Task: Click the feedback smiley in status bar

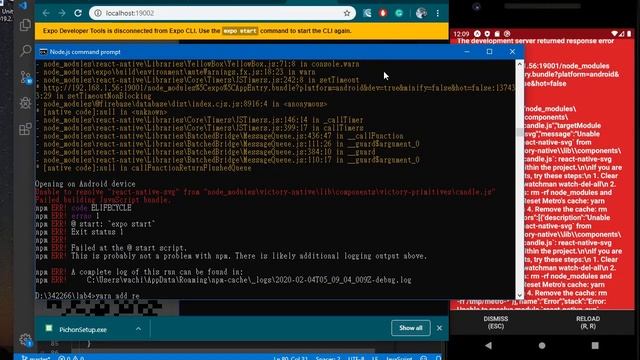Action: (x=423, y=358)
